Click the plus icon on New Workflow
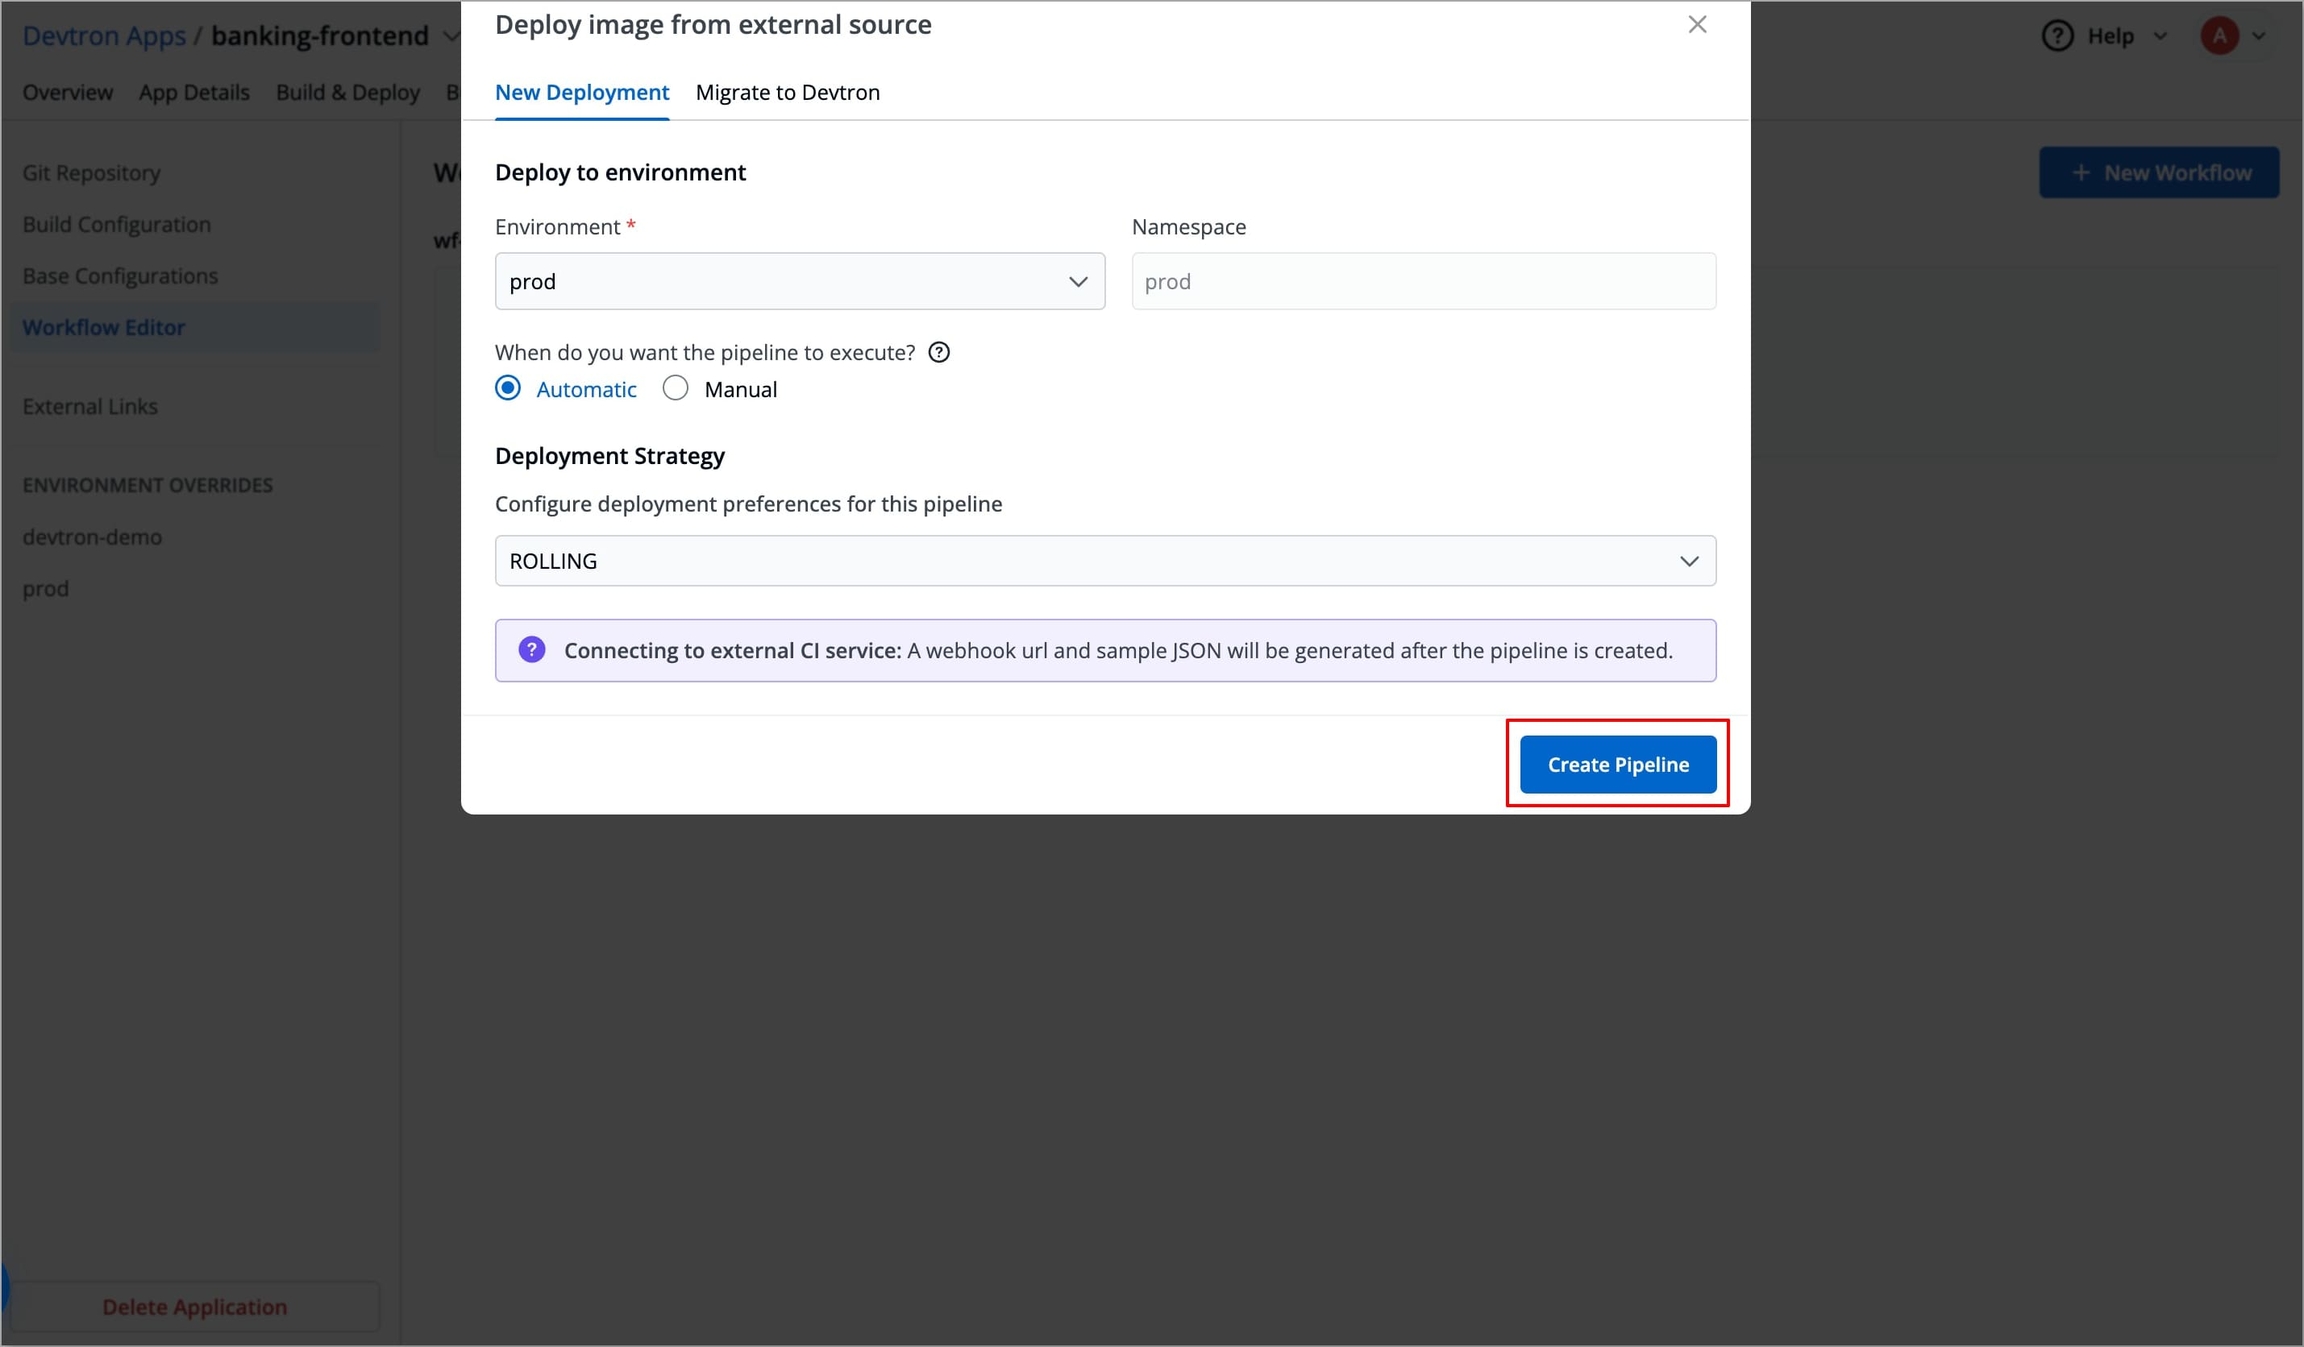 click(x=2081, y=173)
